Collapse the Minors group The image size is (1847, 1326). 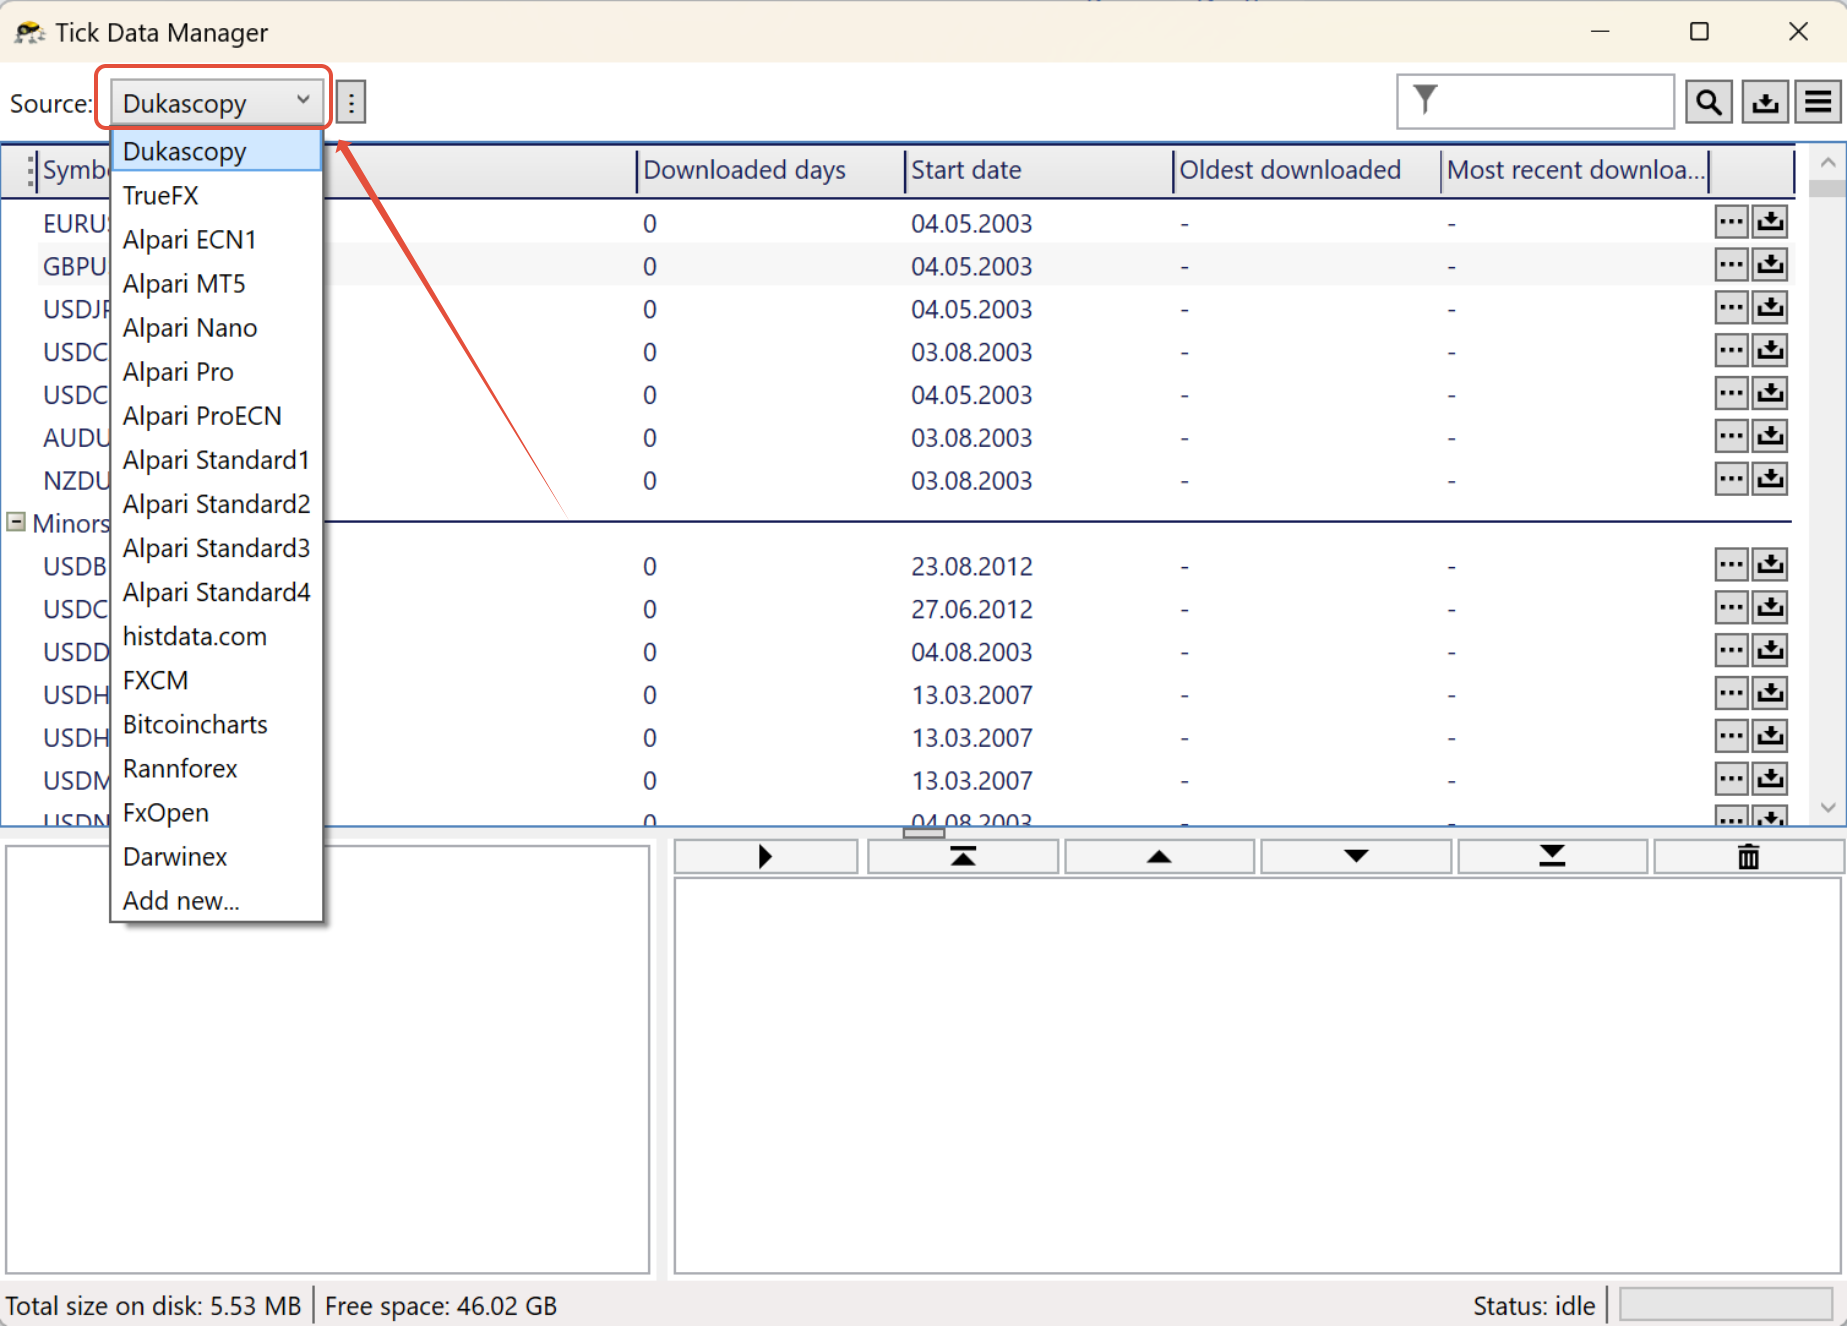[16, 521]
